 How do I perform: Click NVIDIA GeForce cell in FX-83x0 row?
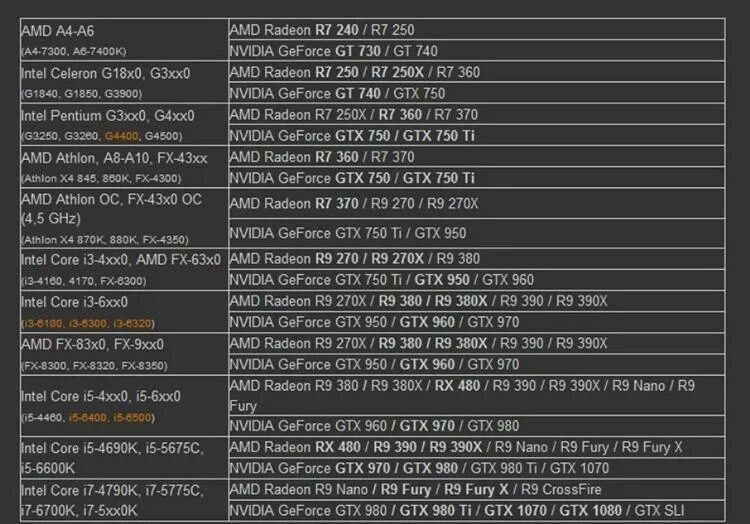(477, 364)
